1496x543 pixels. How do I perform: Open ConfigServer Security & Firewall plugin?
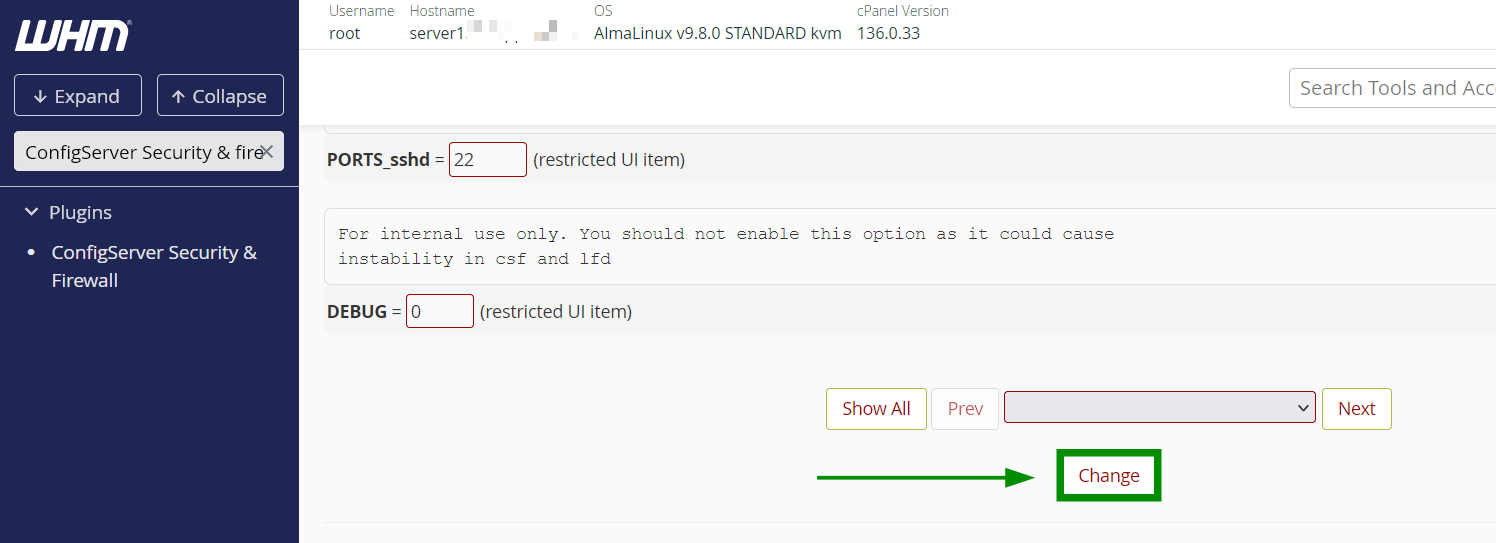tap(155, 266)
